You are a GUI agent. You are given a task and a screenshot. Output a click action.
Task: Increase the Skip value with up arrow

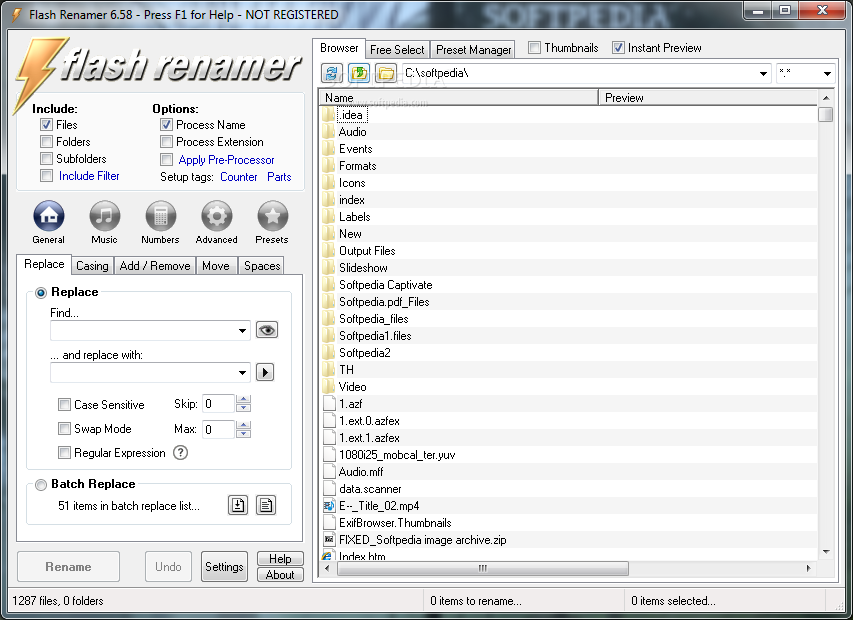click(x=244, y=399)
